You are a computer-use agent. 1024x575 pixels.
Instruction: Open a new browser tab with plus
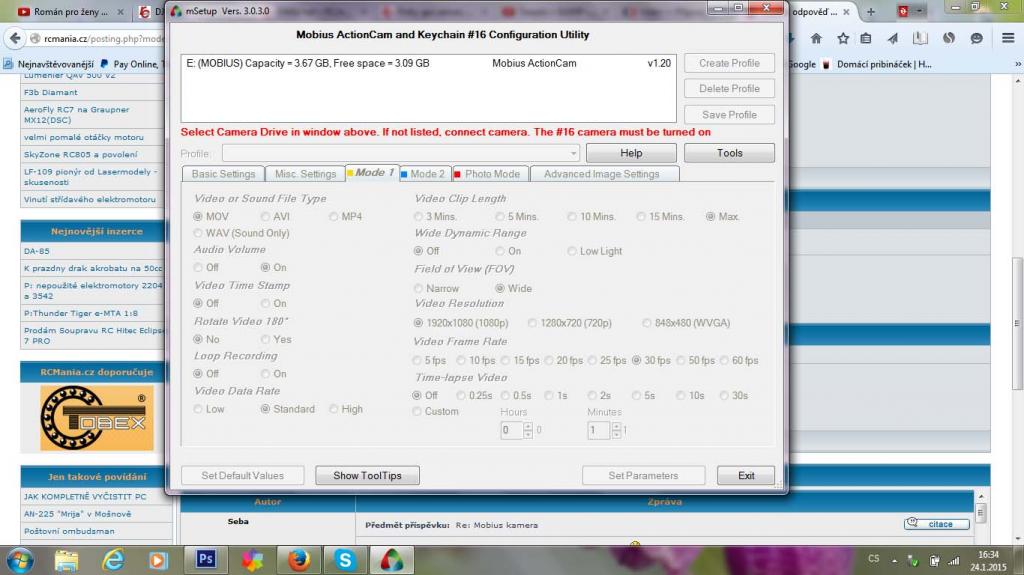[x=871, y=13]
